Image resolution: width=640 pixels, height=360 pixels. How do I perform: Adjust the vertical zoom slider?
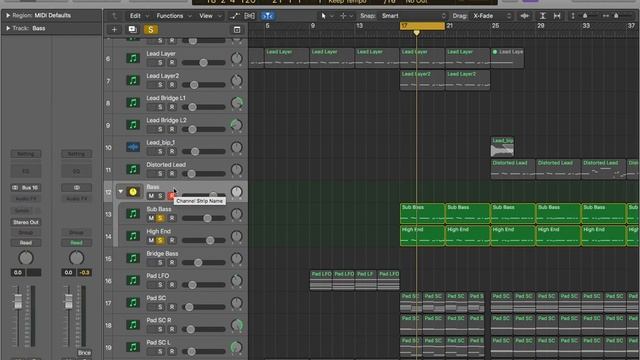click(x=584, y=16)
